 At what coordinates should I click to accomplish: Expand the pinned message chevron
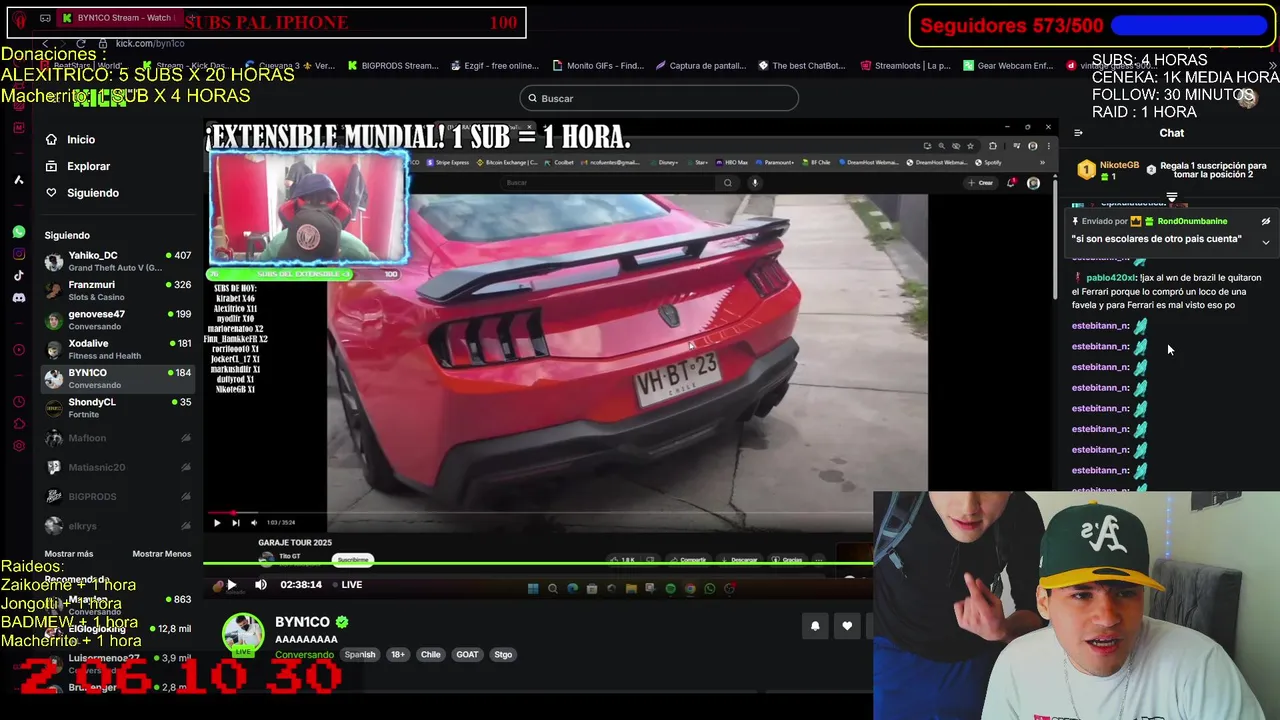point(1265,242)
